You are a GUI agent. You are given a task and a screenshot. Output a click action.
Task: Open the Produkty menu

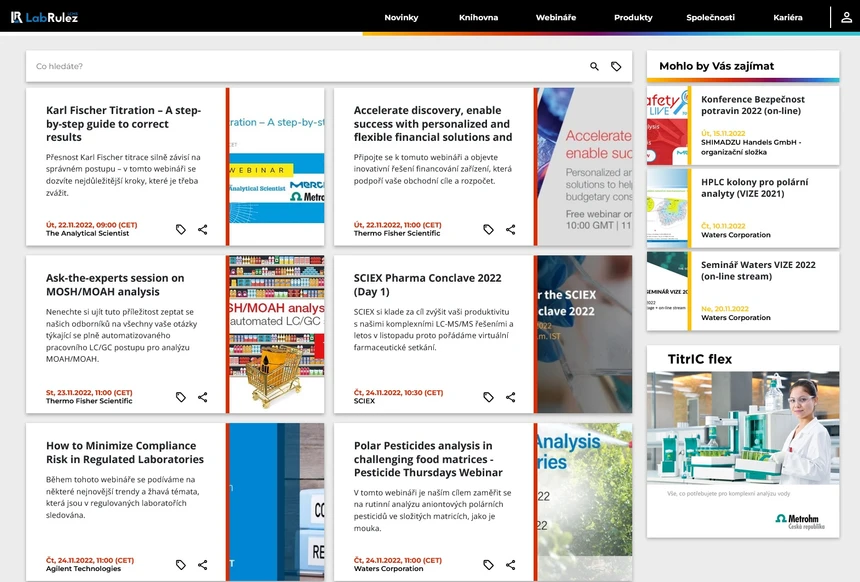(x=633, y=18)
